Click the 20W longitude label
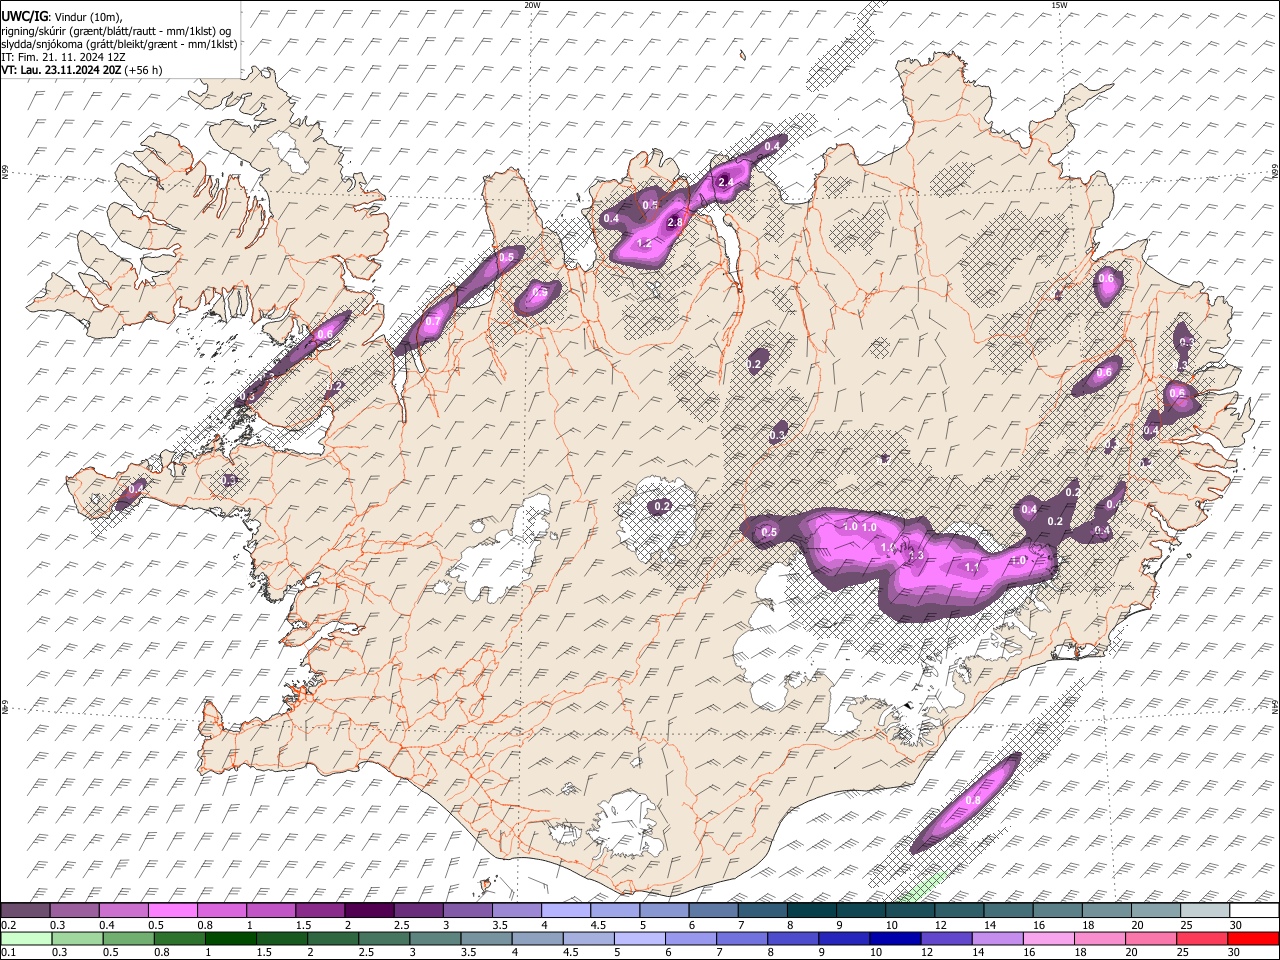The width and height of the screenshot is (1280, 960). point(533,5)
